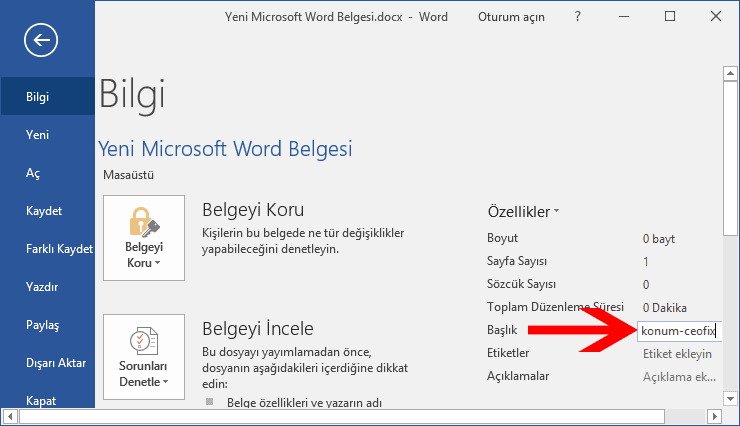Click the Boyut value 0 bayt
This screenshot has height=426, width=740.
(658, 239)
